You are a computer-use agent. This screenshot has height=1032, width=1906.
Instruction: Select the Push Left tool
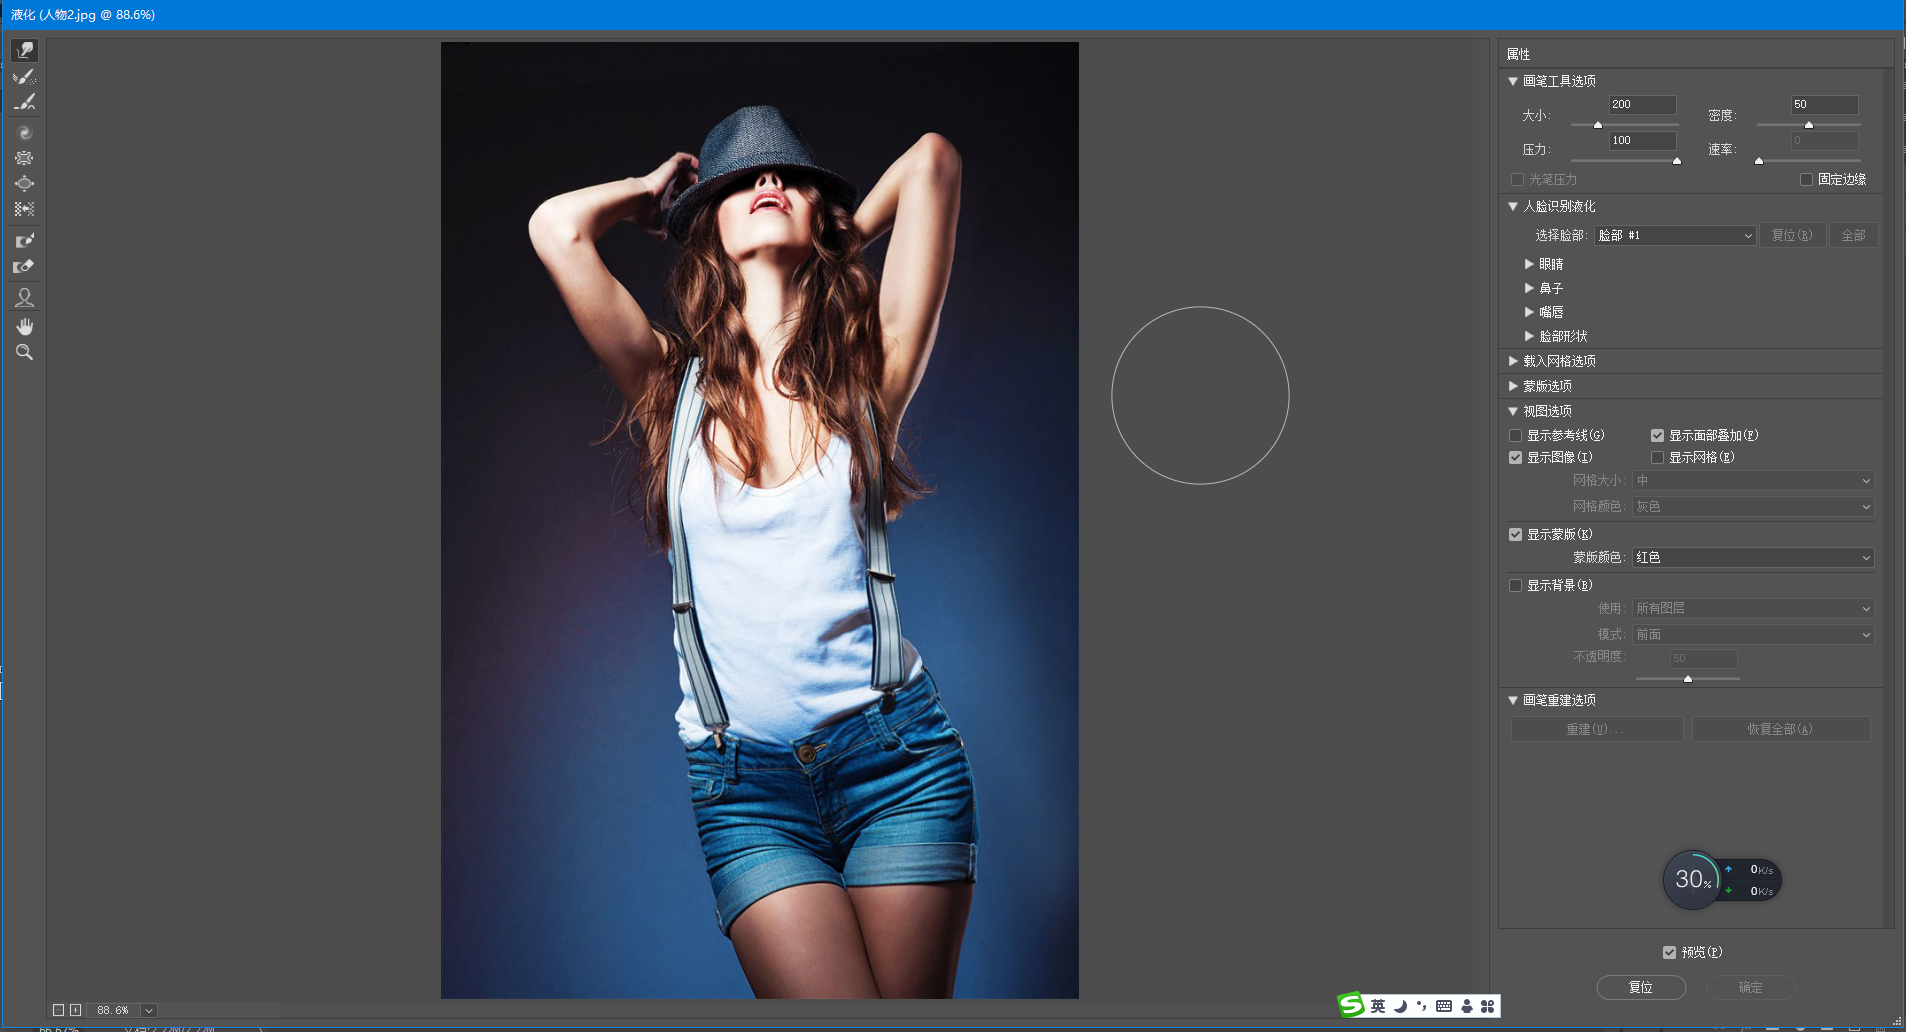pyautogui.click(x=24, y=209)
